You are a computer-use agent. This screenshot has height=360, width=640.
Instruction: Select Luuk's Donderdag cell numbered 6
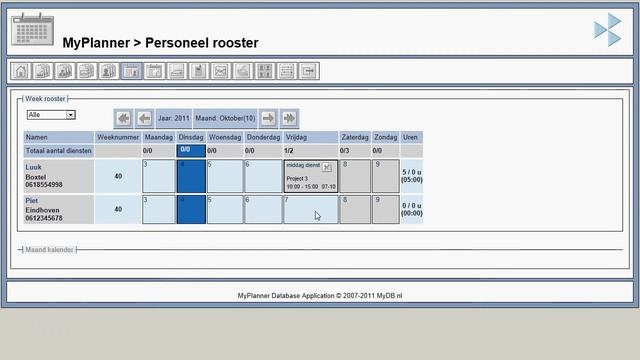[263, 176]
